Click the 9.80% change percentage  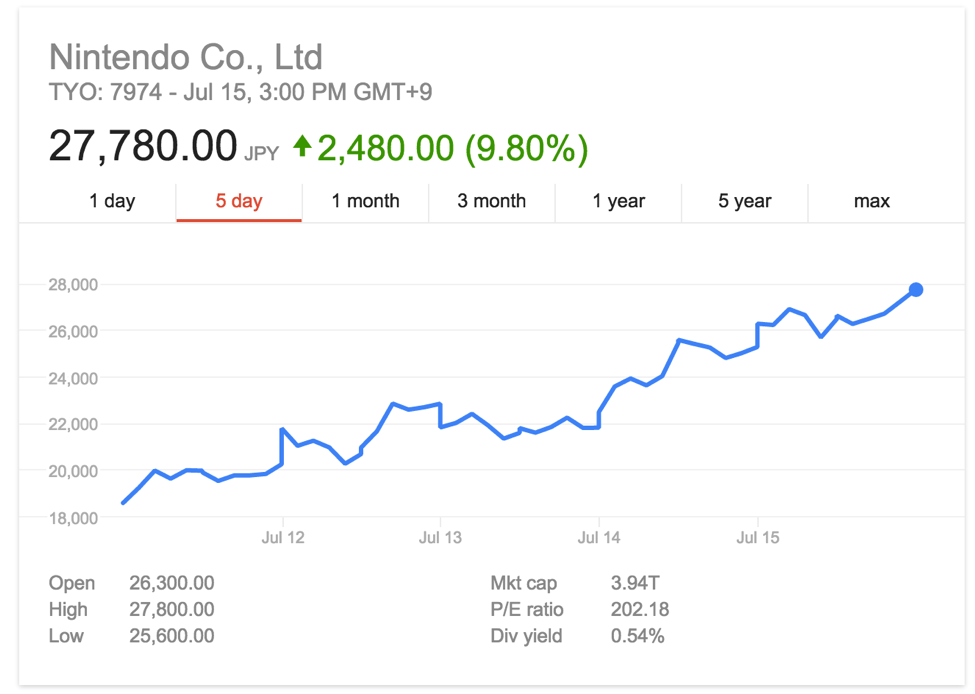coord(525,148)
